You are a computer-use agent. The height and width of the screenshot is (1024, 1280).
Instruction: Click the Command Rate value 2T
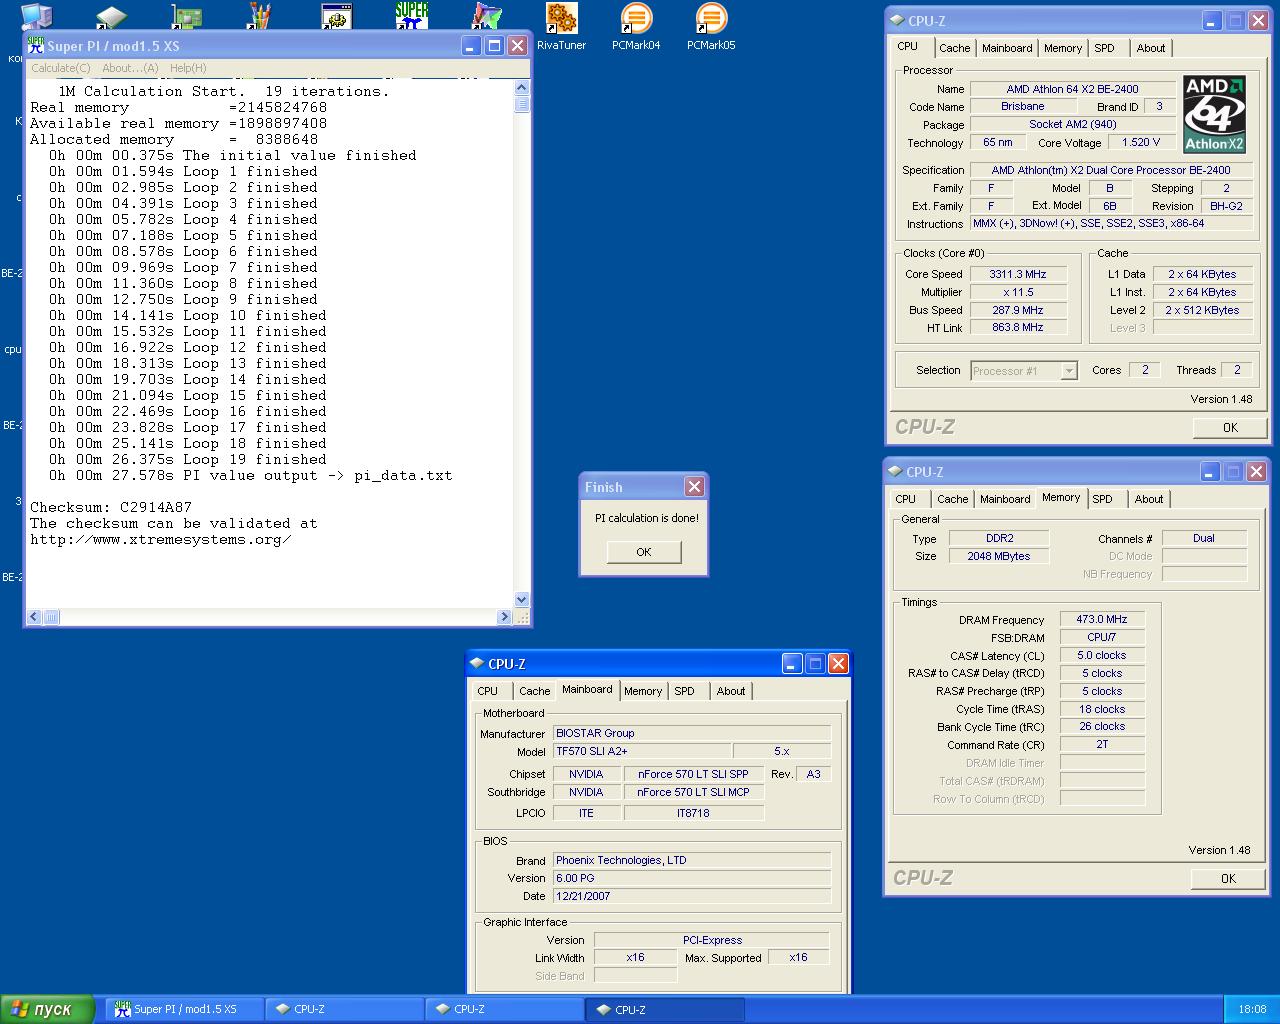click(x=1101, y=744)
